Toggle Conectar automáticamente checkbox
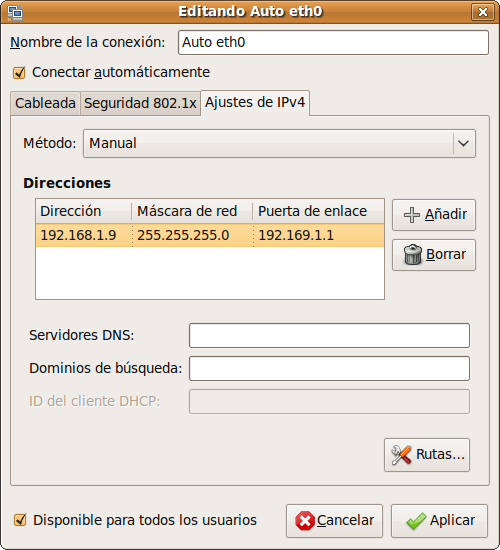This screenshot has height=550, width=500. pos(19,73)
